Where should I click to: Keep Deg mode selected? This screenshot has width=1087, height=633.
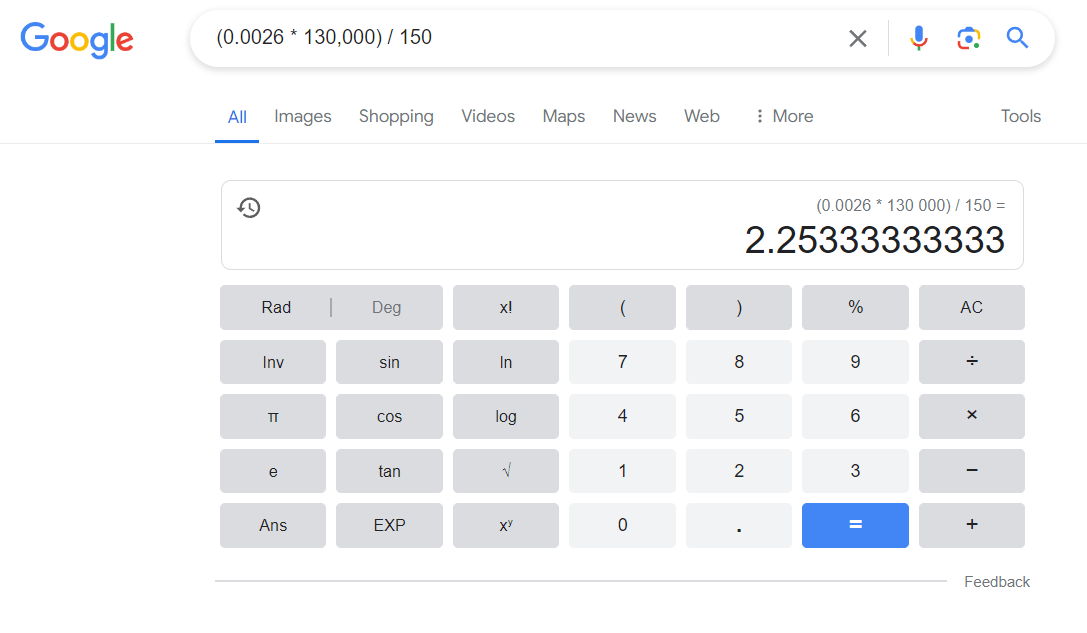point(387,307)
